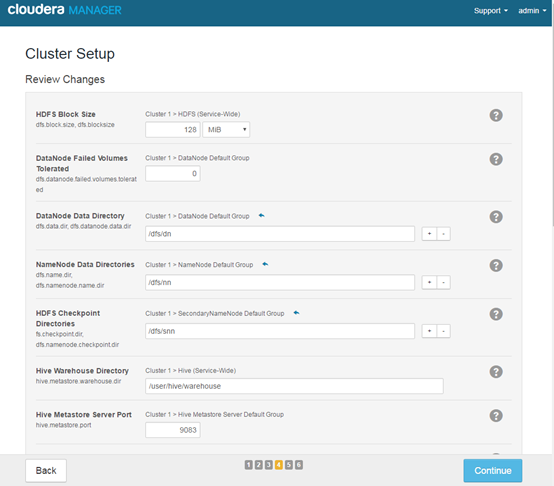This screenshot has height=486, width=554.
Task: Go to wizard step 5
Action: click(289, 465)
